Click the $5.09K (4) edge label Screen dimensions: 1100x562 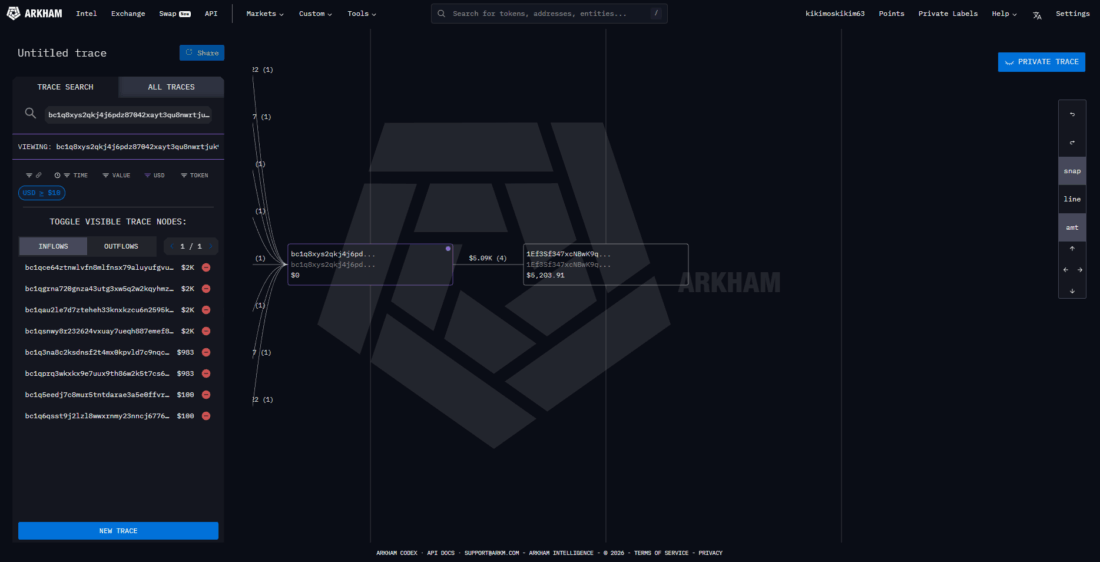pyautogui.click(x=488, y=258)
